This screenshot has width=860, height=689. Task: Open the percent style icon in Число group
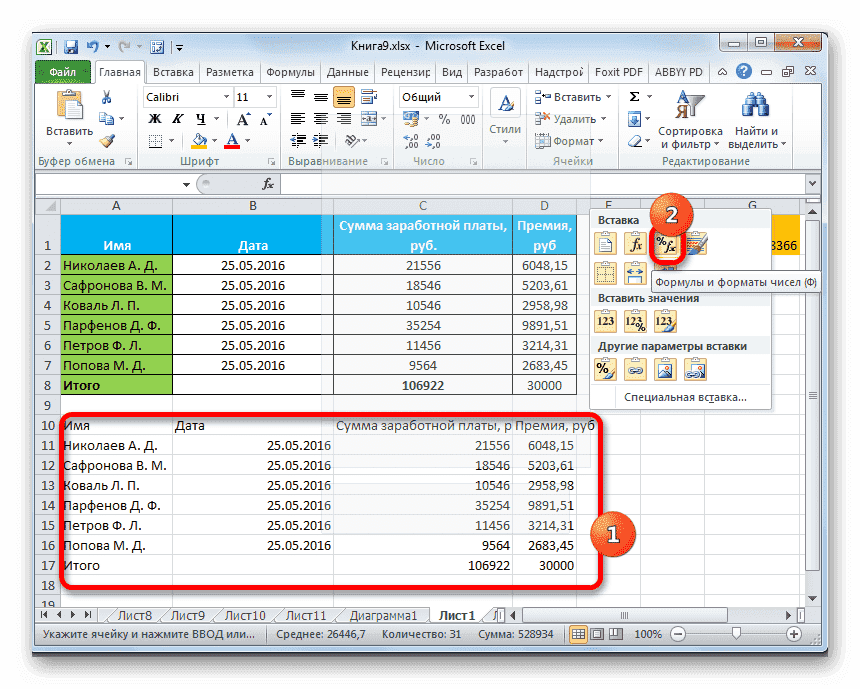tap(443, 118)
